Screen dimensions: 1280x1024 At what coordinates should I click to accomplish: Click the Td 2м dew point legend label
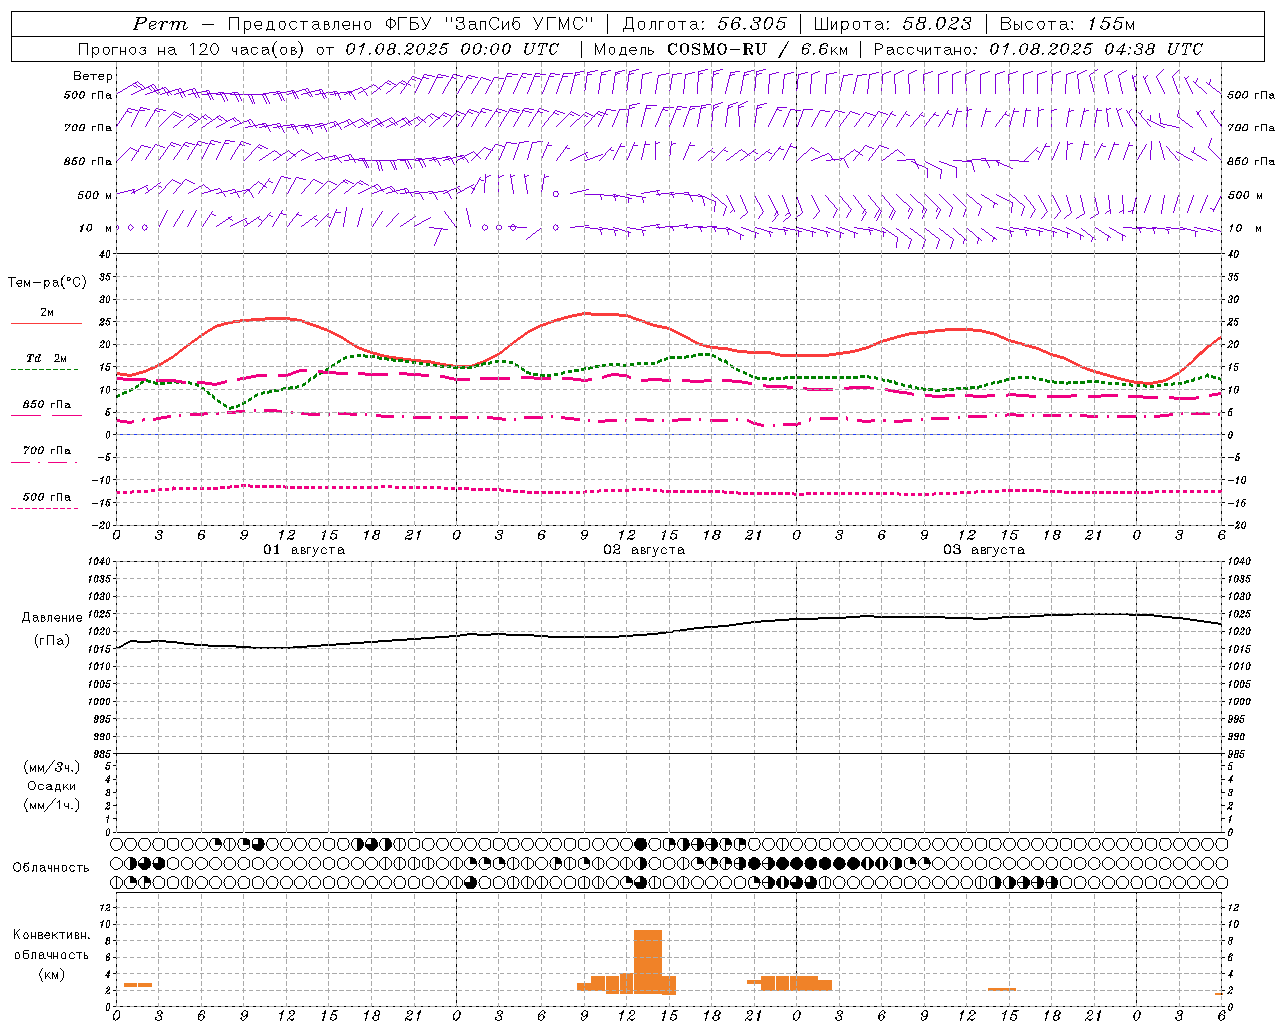click(x=47, y=358)
